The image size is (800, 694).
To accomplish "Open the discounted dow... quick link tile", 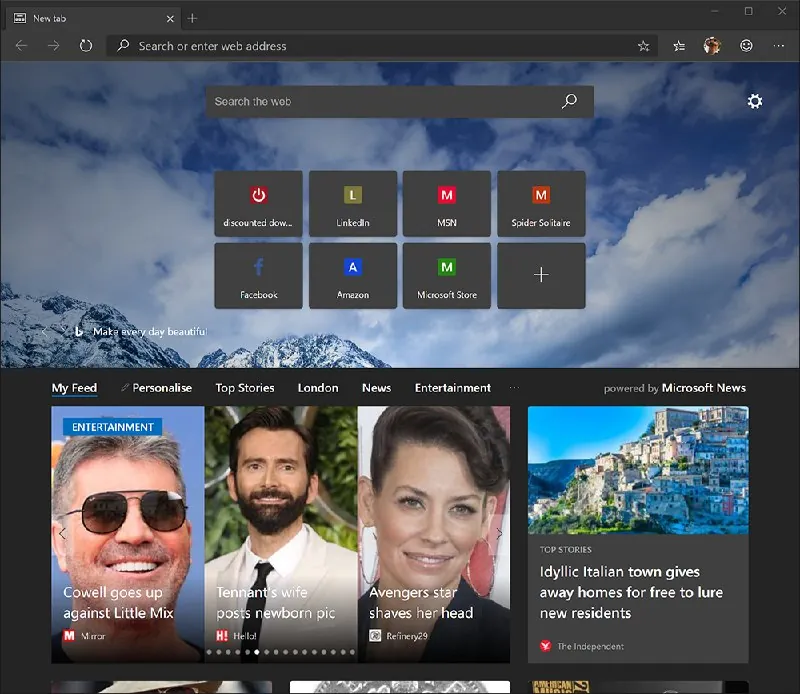I will pyautogui.click(x=258, y=204).
